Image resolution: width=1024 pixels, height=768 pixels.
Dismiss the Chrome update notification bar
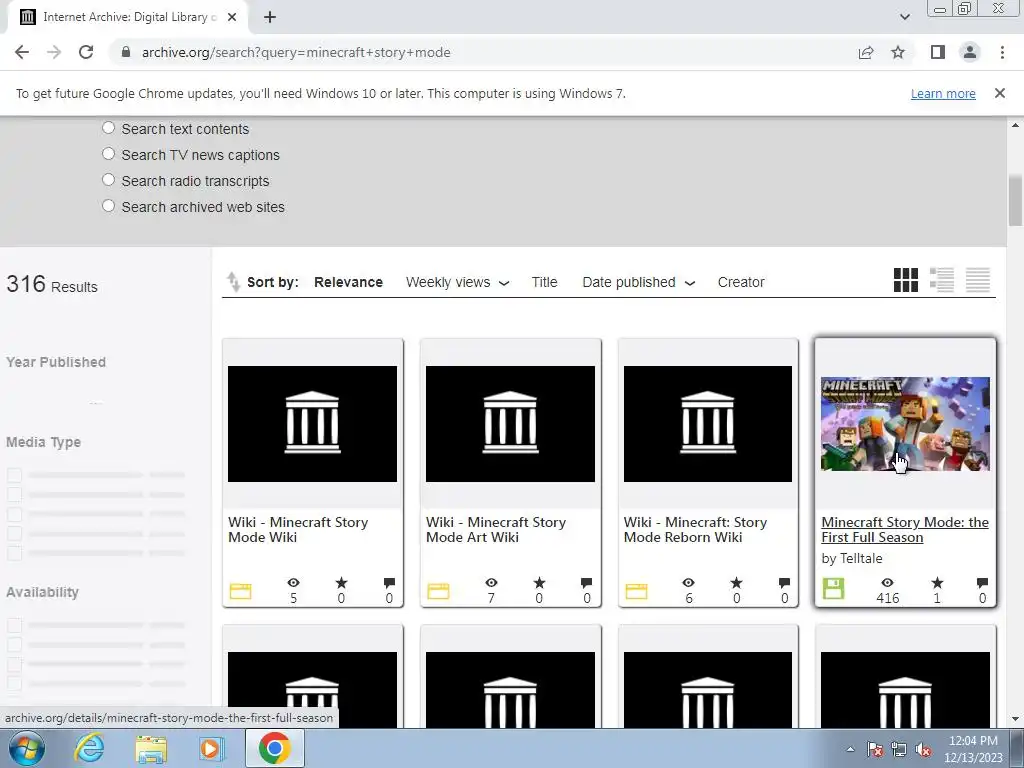click(x=999, y=93)
